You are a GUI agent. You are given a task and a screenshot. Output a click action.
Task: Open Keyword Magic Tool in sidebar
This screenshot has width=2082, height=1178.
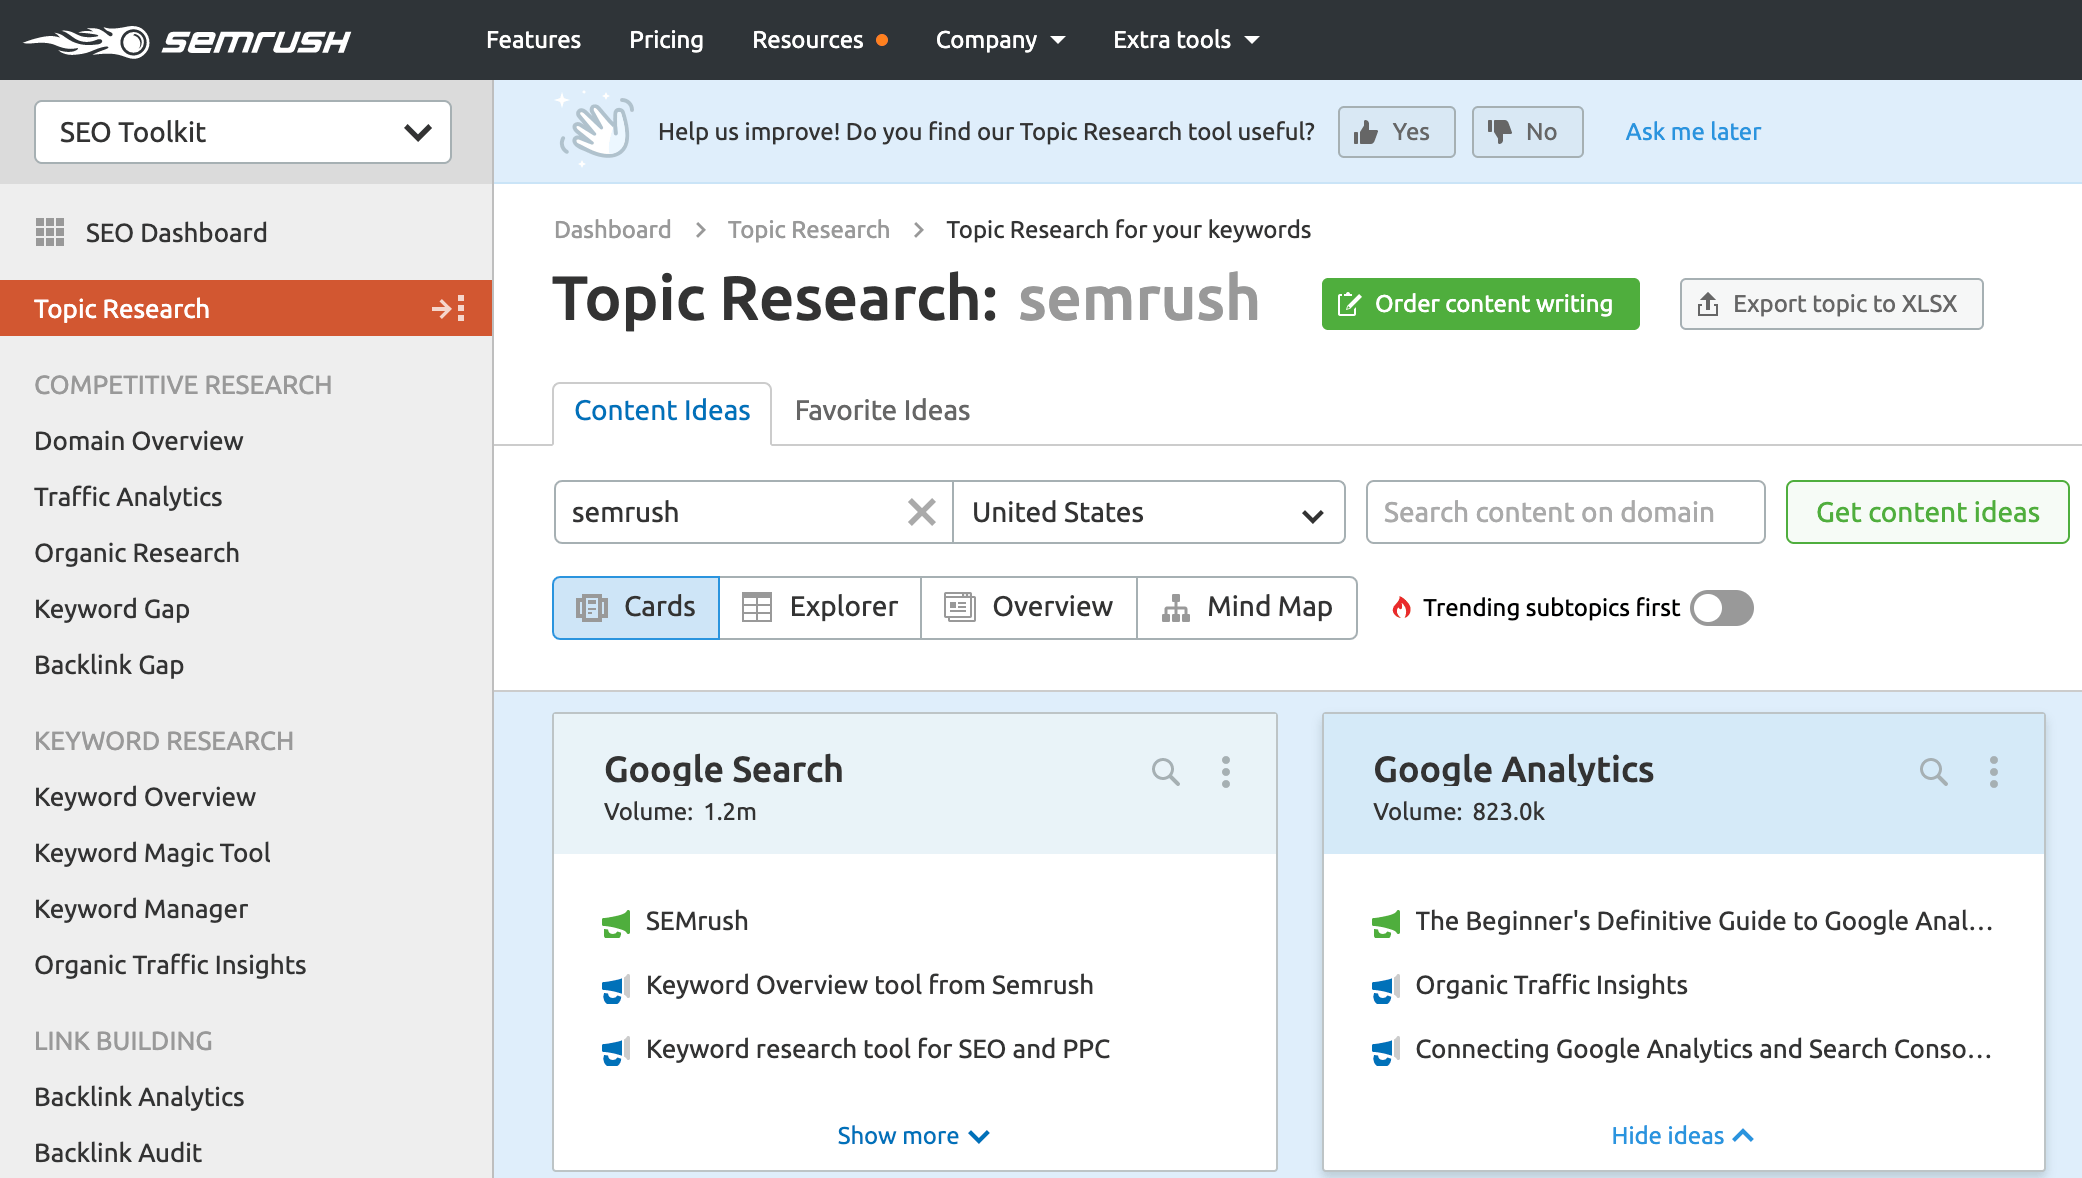point(152,853)
